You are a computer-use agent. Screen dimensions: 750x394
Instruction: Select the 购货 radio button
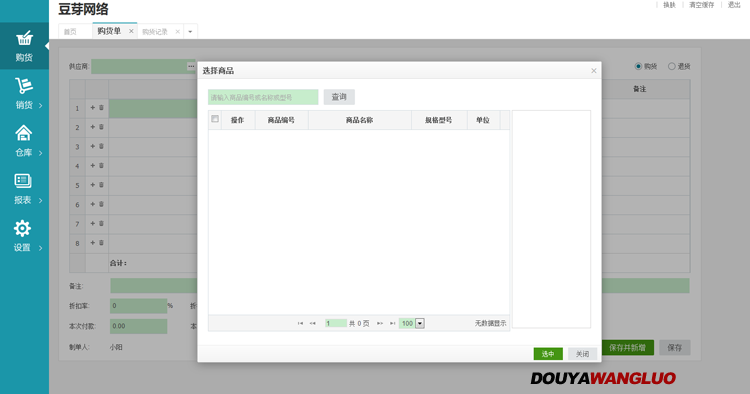click(638, 66)
